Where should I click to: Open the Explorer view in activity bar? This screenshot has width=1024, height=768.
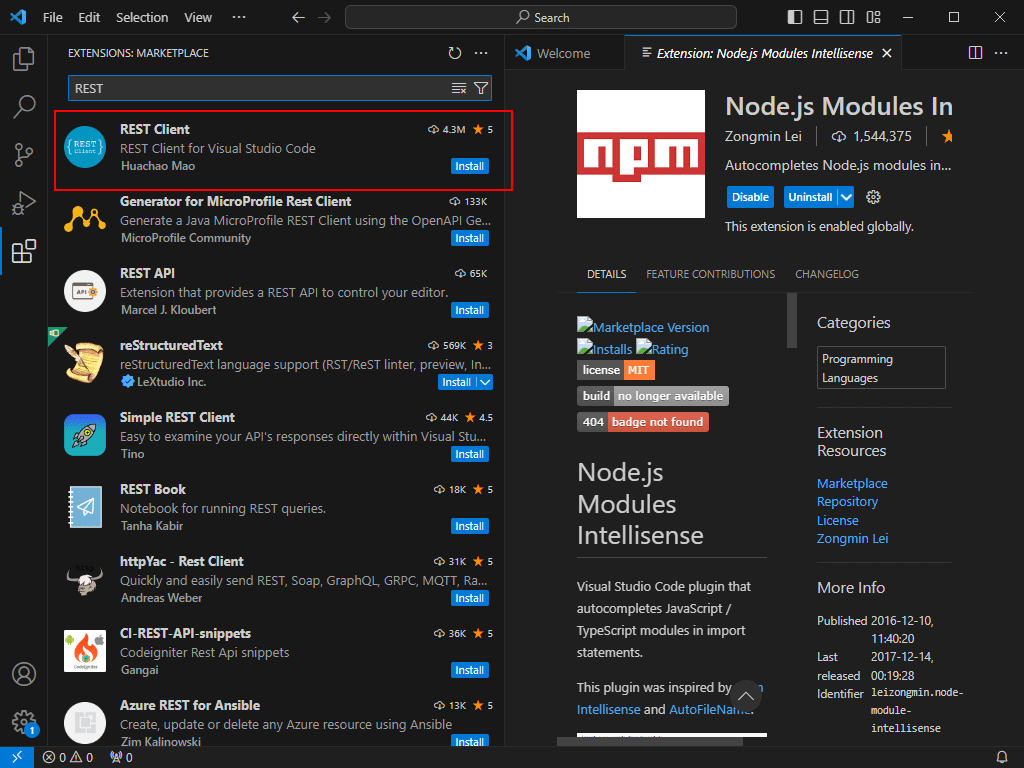(x=24, y=59)
